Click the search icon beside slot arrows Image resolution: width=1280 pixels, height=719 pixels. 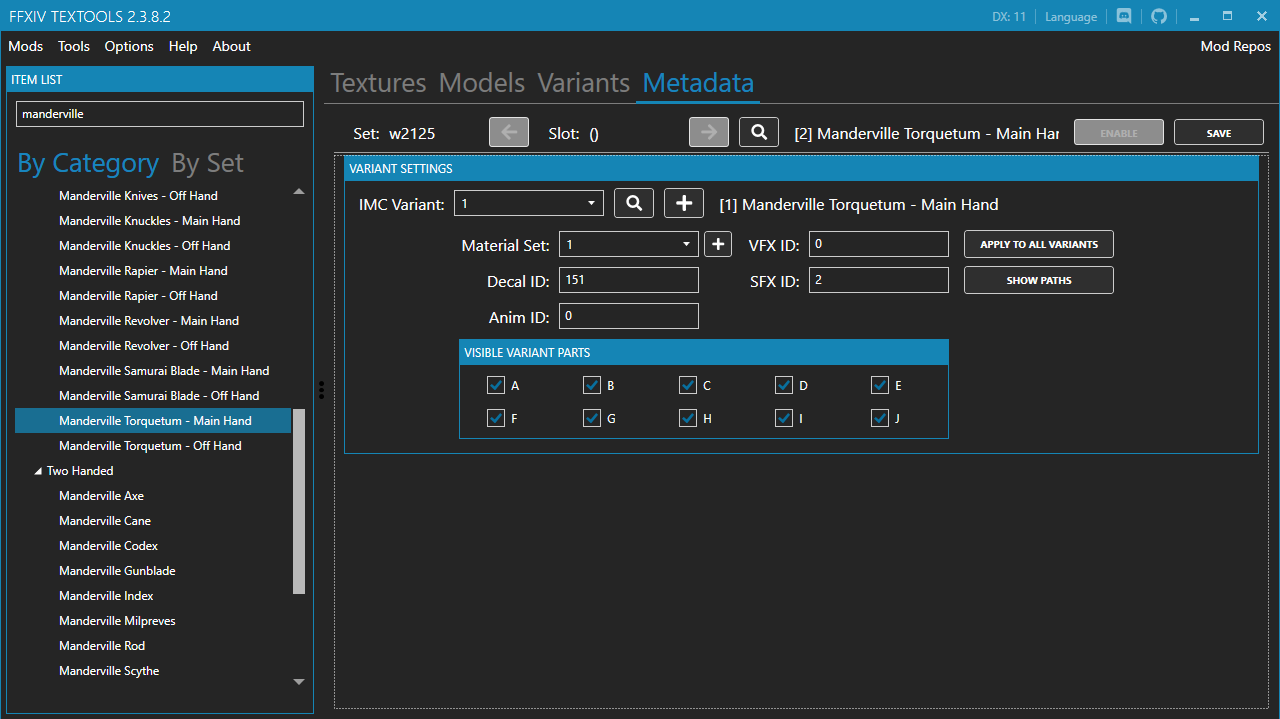coord(759,132)
